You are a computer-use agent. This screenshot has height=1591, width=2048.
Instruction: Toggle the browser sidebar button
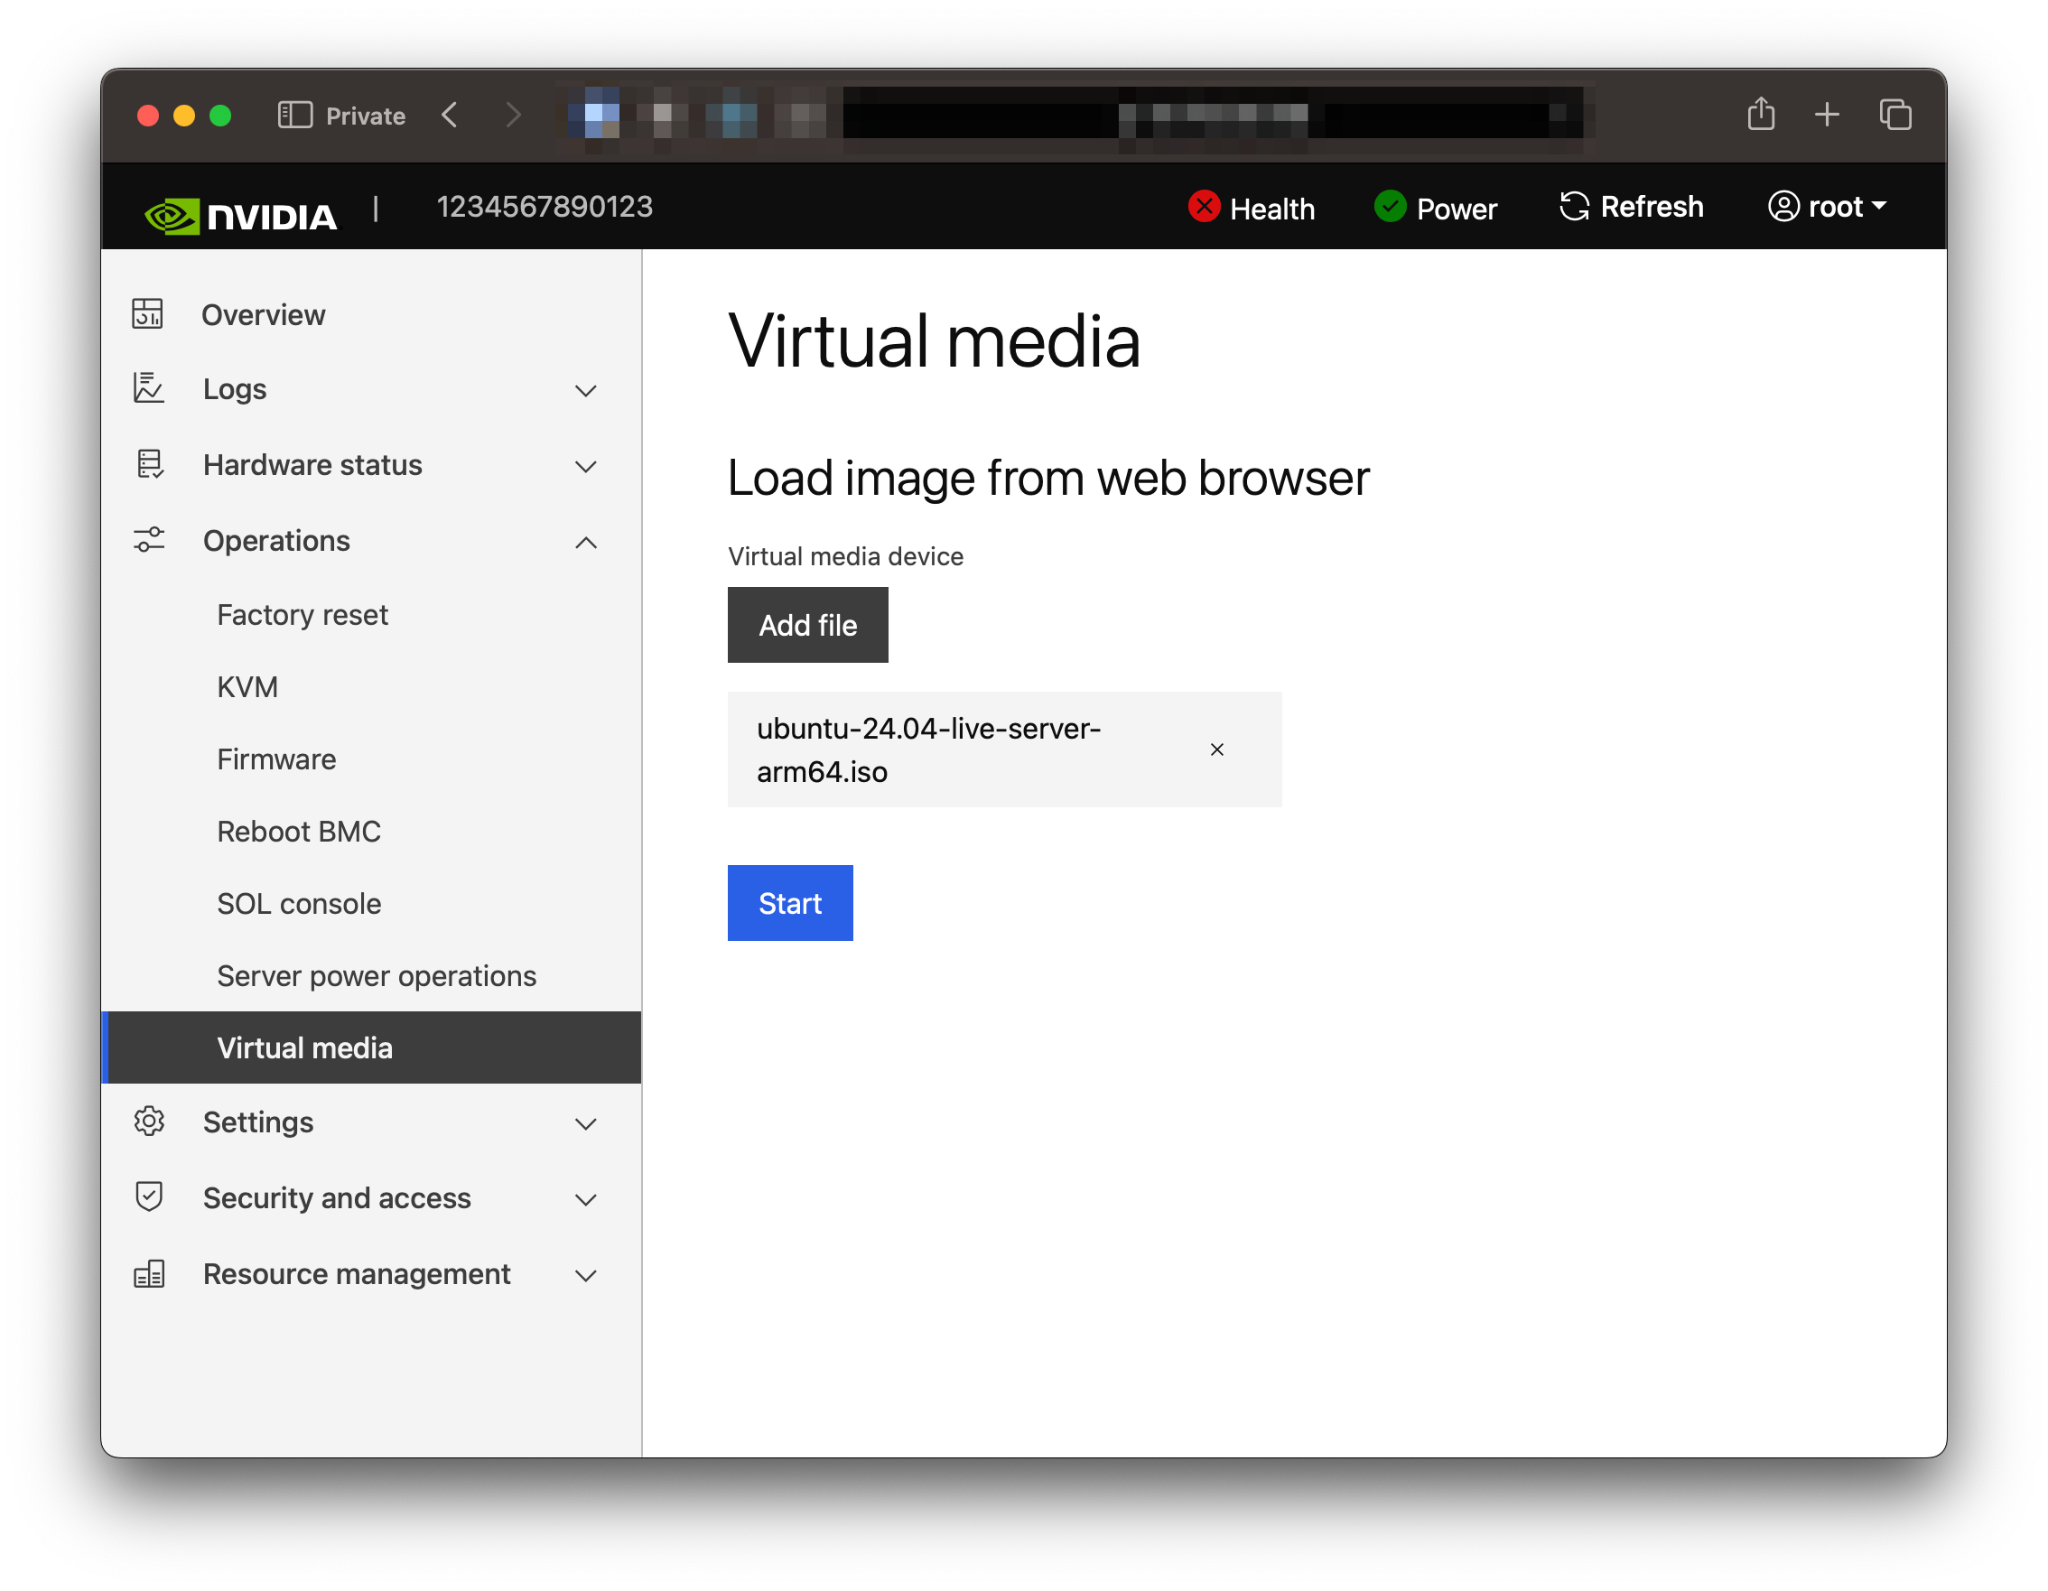(x=295, y=115)
